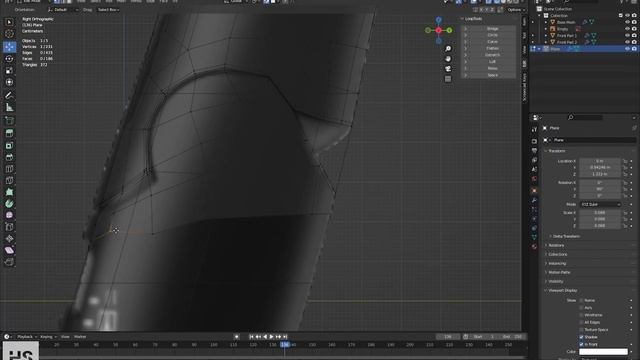Open the Modifiers wrench properties tab
The image size is (640, 360).
pyautogui.click(x=534, y=200)
